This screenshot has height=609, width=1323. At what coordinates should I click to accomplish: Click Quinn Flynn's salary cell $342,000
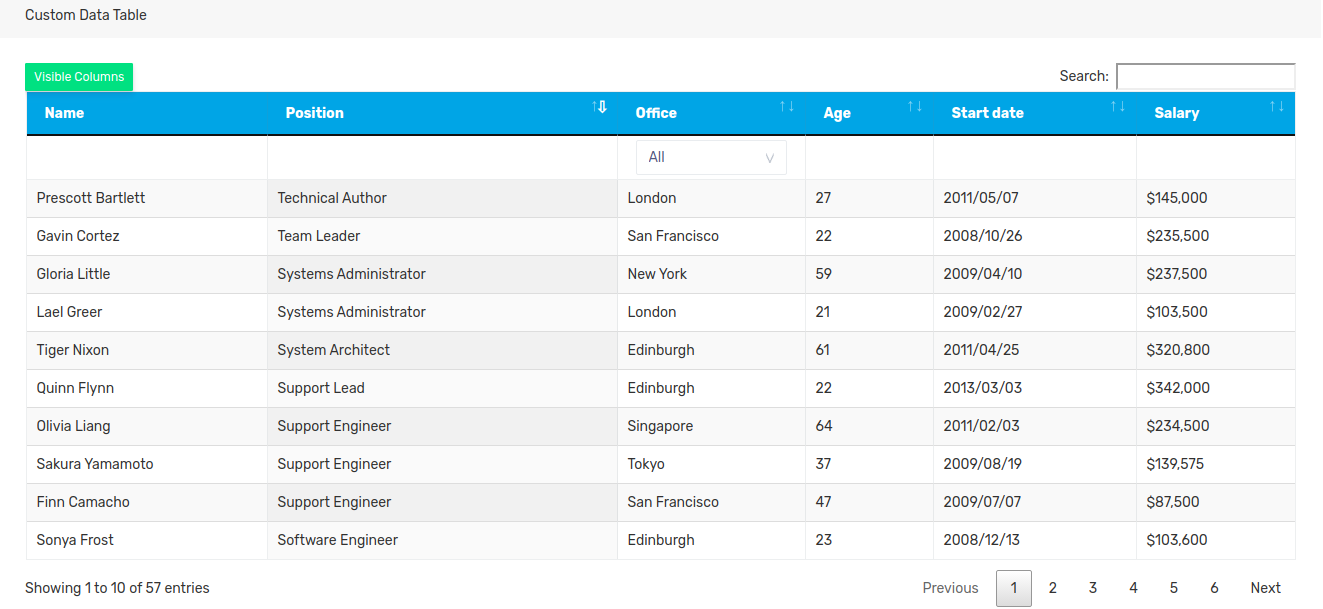(1178, 388)
